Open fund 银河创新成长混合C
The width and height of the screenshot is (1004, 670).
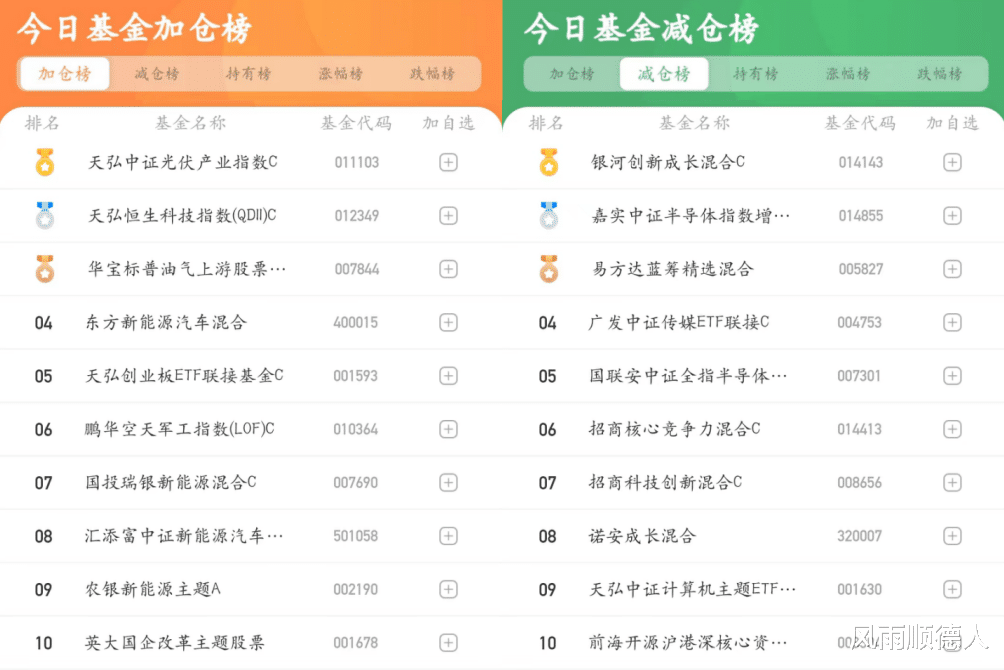667,162
